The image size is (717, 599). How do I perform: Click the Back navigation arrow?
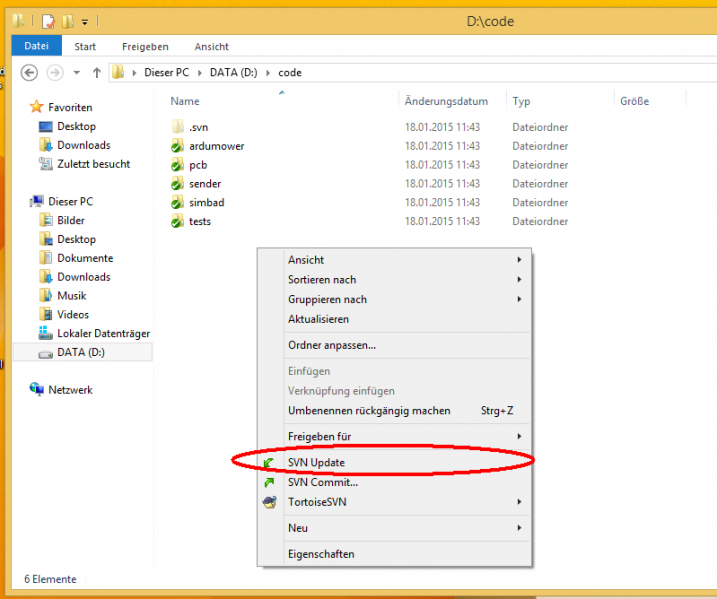[x=29, y=73]
